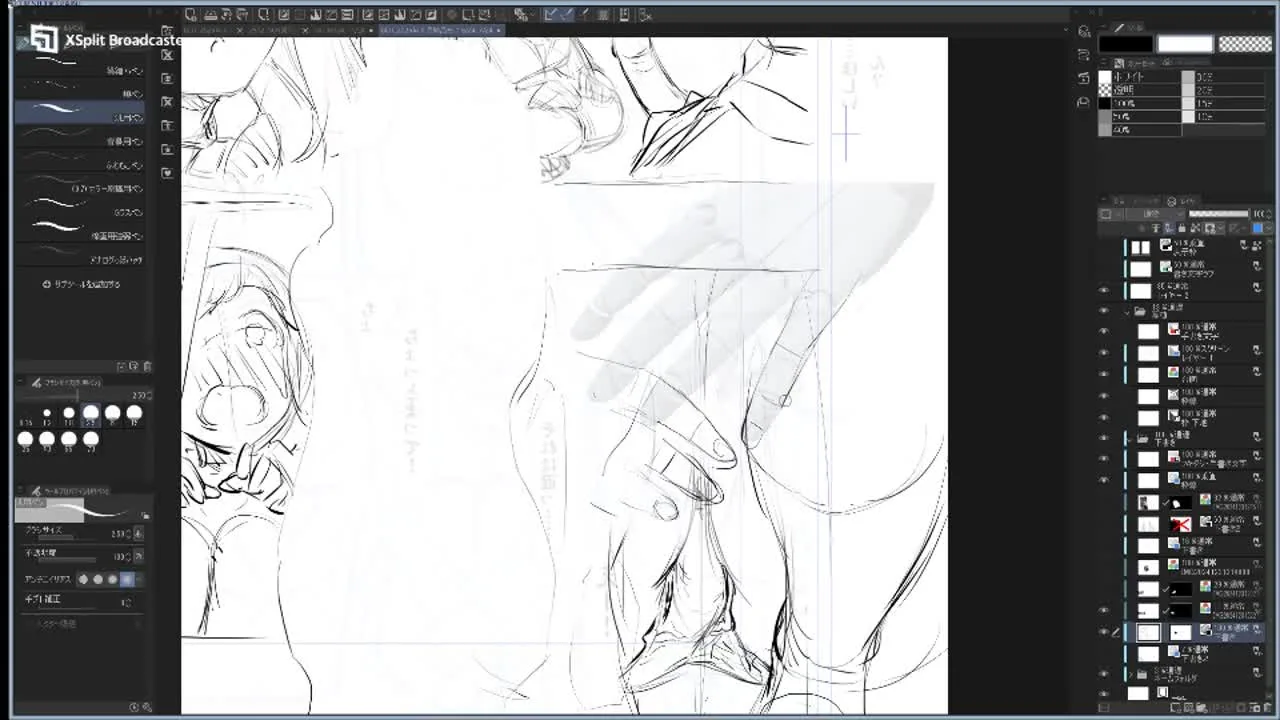
Task: Click the snap to ruler toolbar icon
Action: [552, 15]
